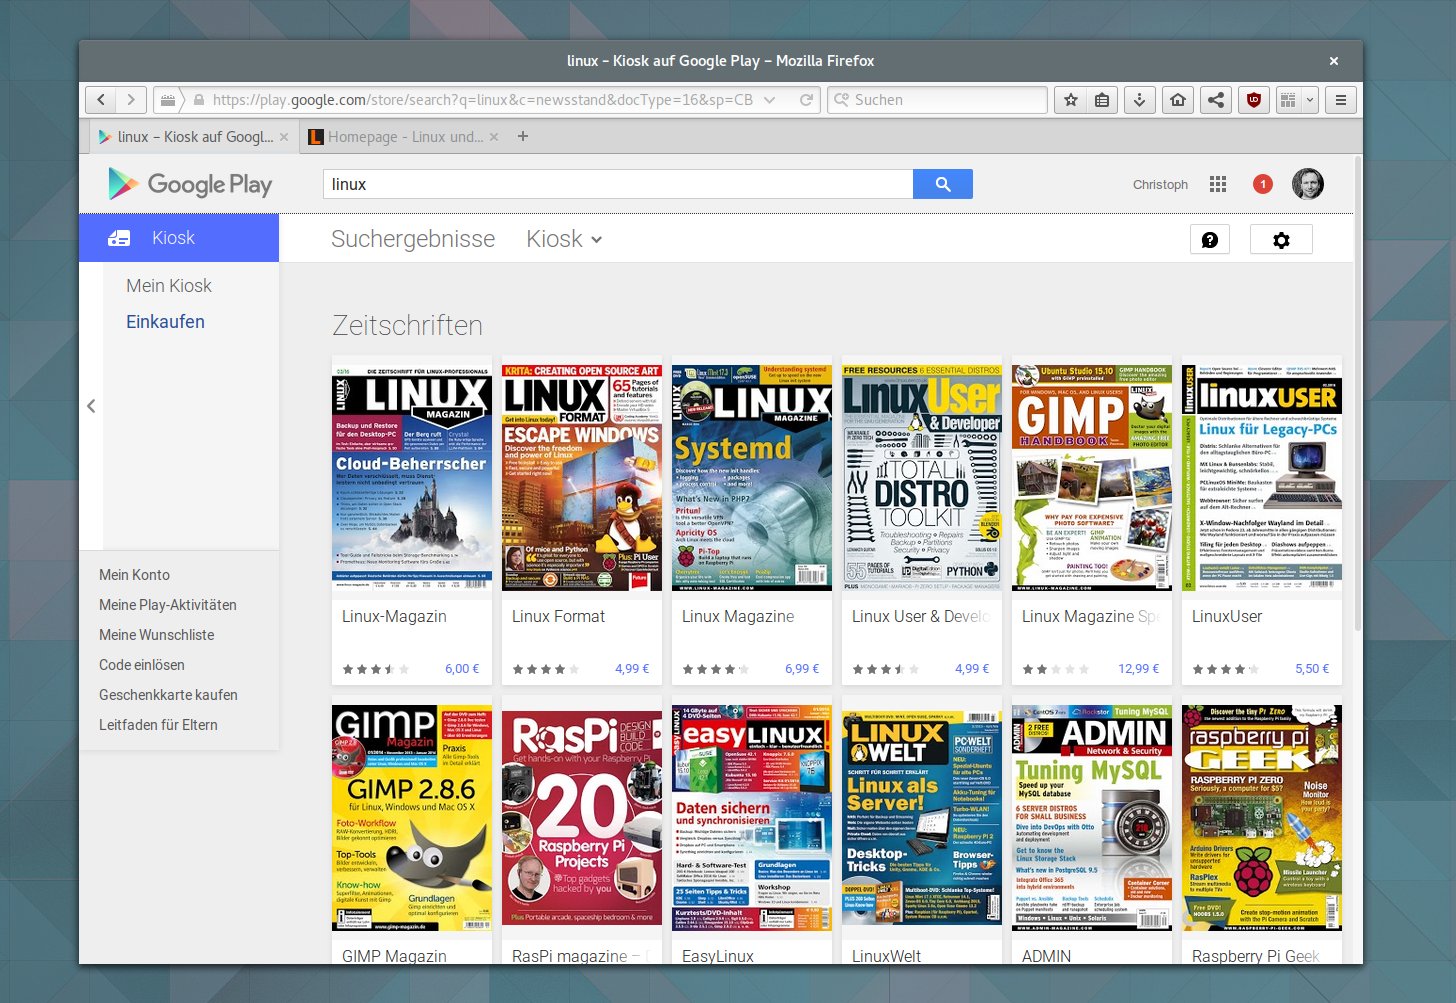
Task: Open RasPi magazine cover thumbnail
Action: 582,817
